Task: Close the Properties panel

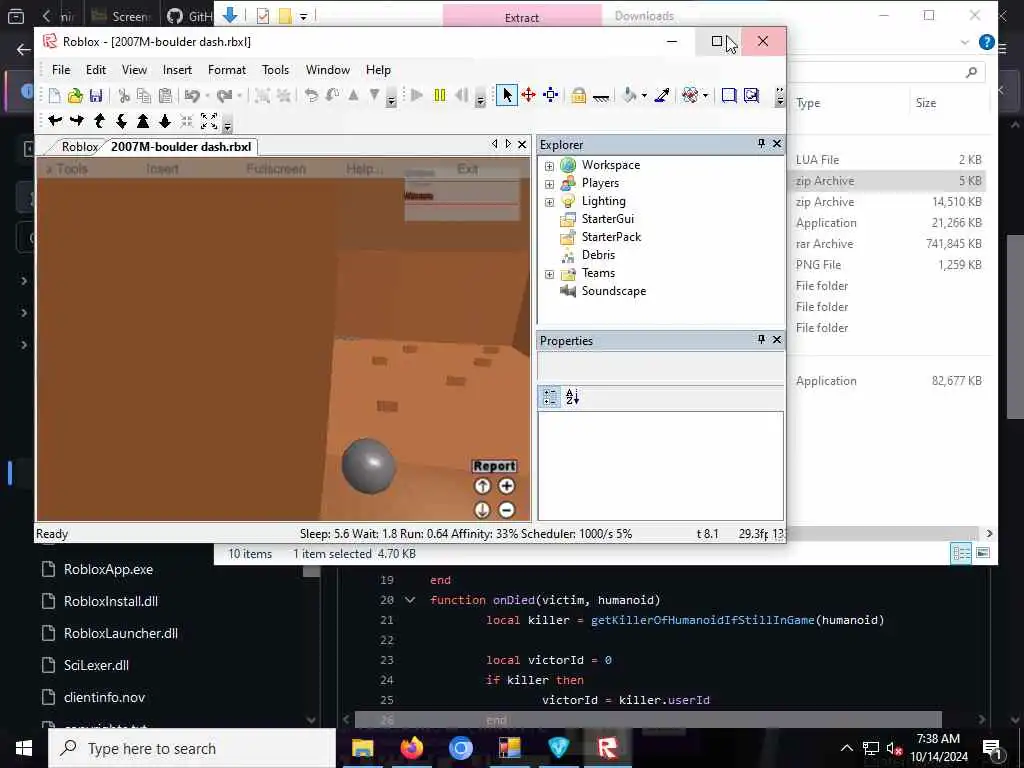Action: (776, 340)
